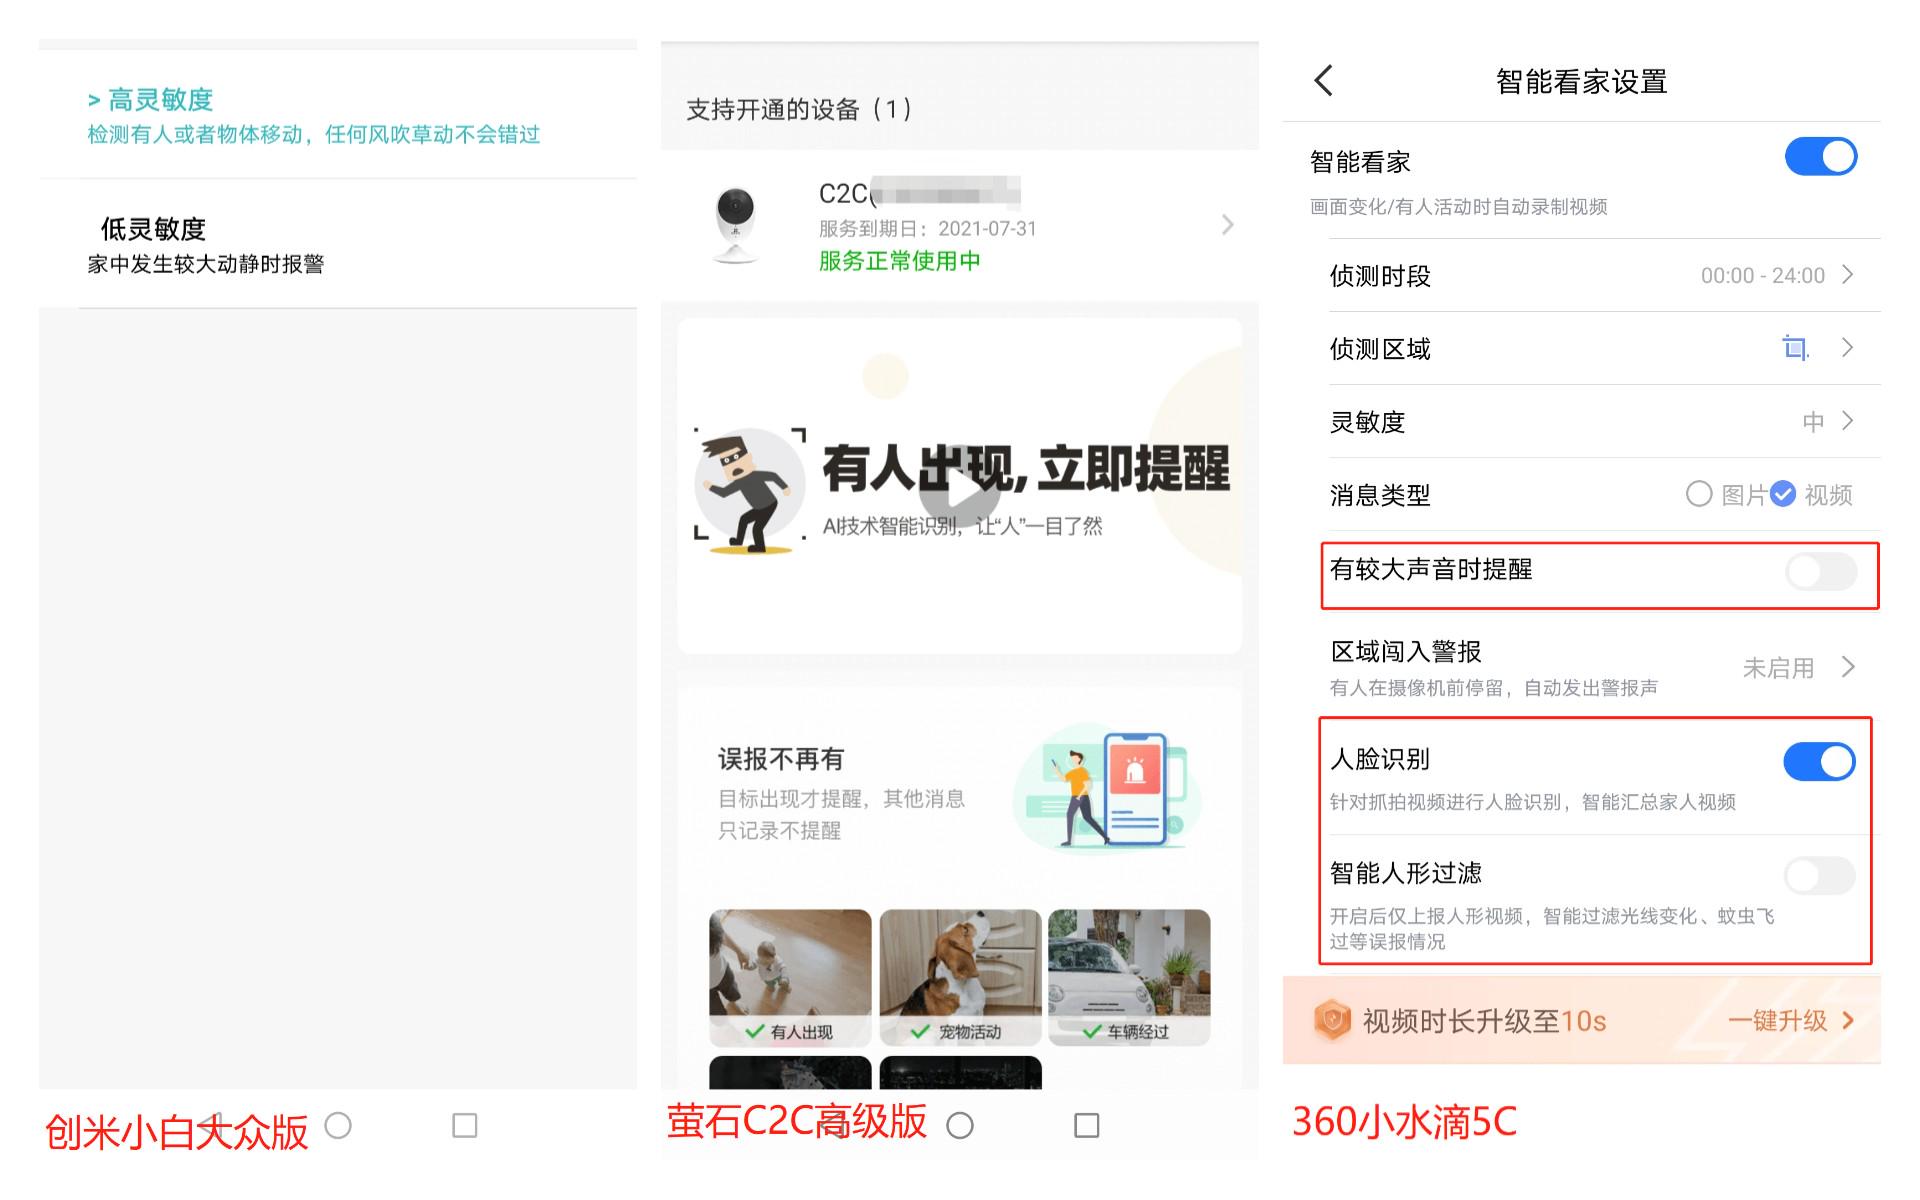Click 00:00 - 24:00 value
The image size is (1920, 1200).
coord(1762,276)
